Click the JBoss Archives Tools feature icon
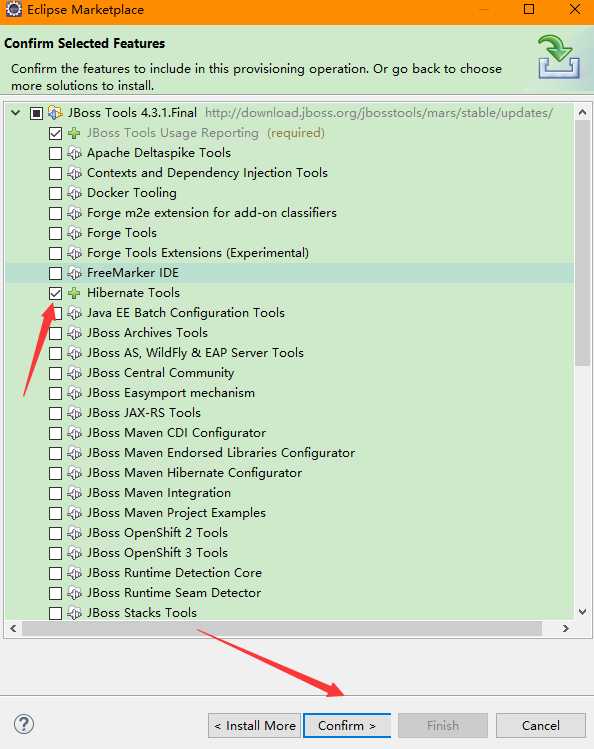 pos(74,333)
